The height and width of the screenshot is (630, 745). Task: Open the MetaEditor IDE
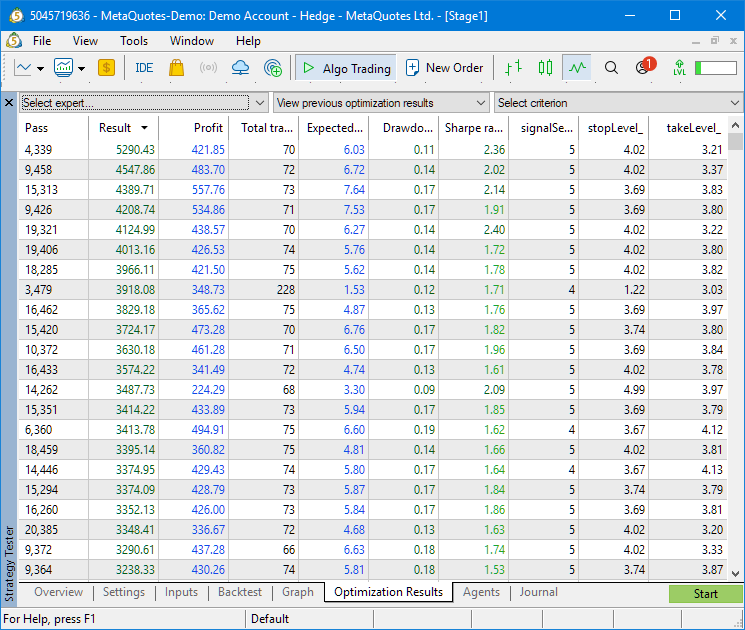144,68
